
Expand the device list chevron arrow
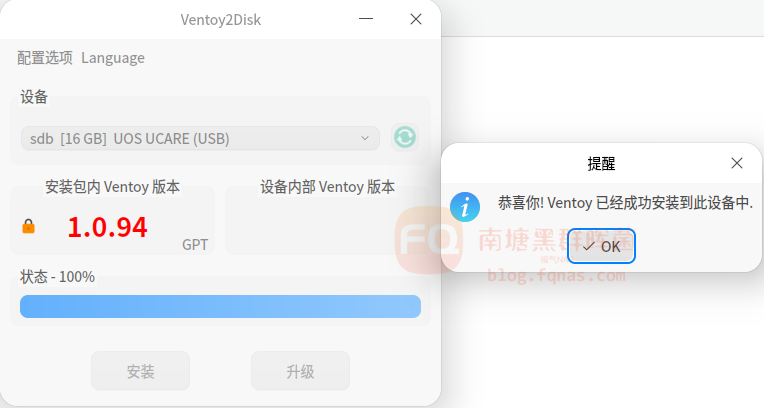(365, 138)
